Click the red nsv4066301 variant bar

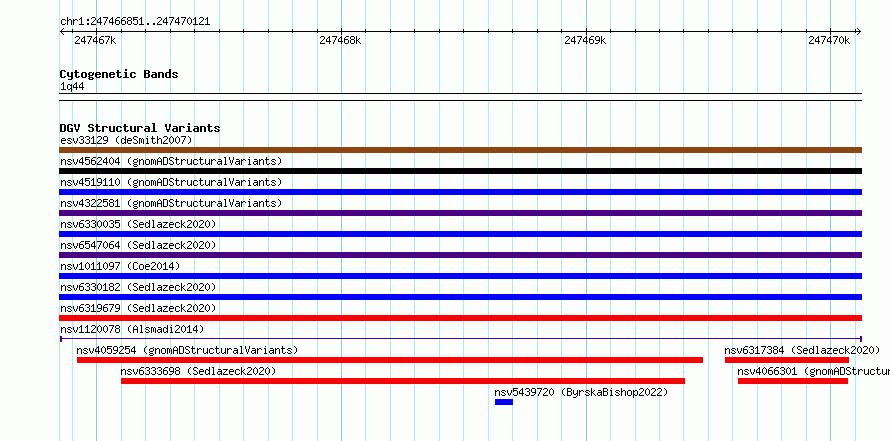point(792,381)
